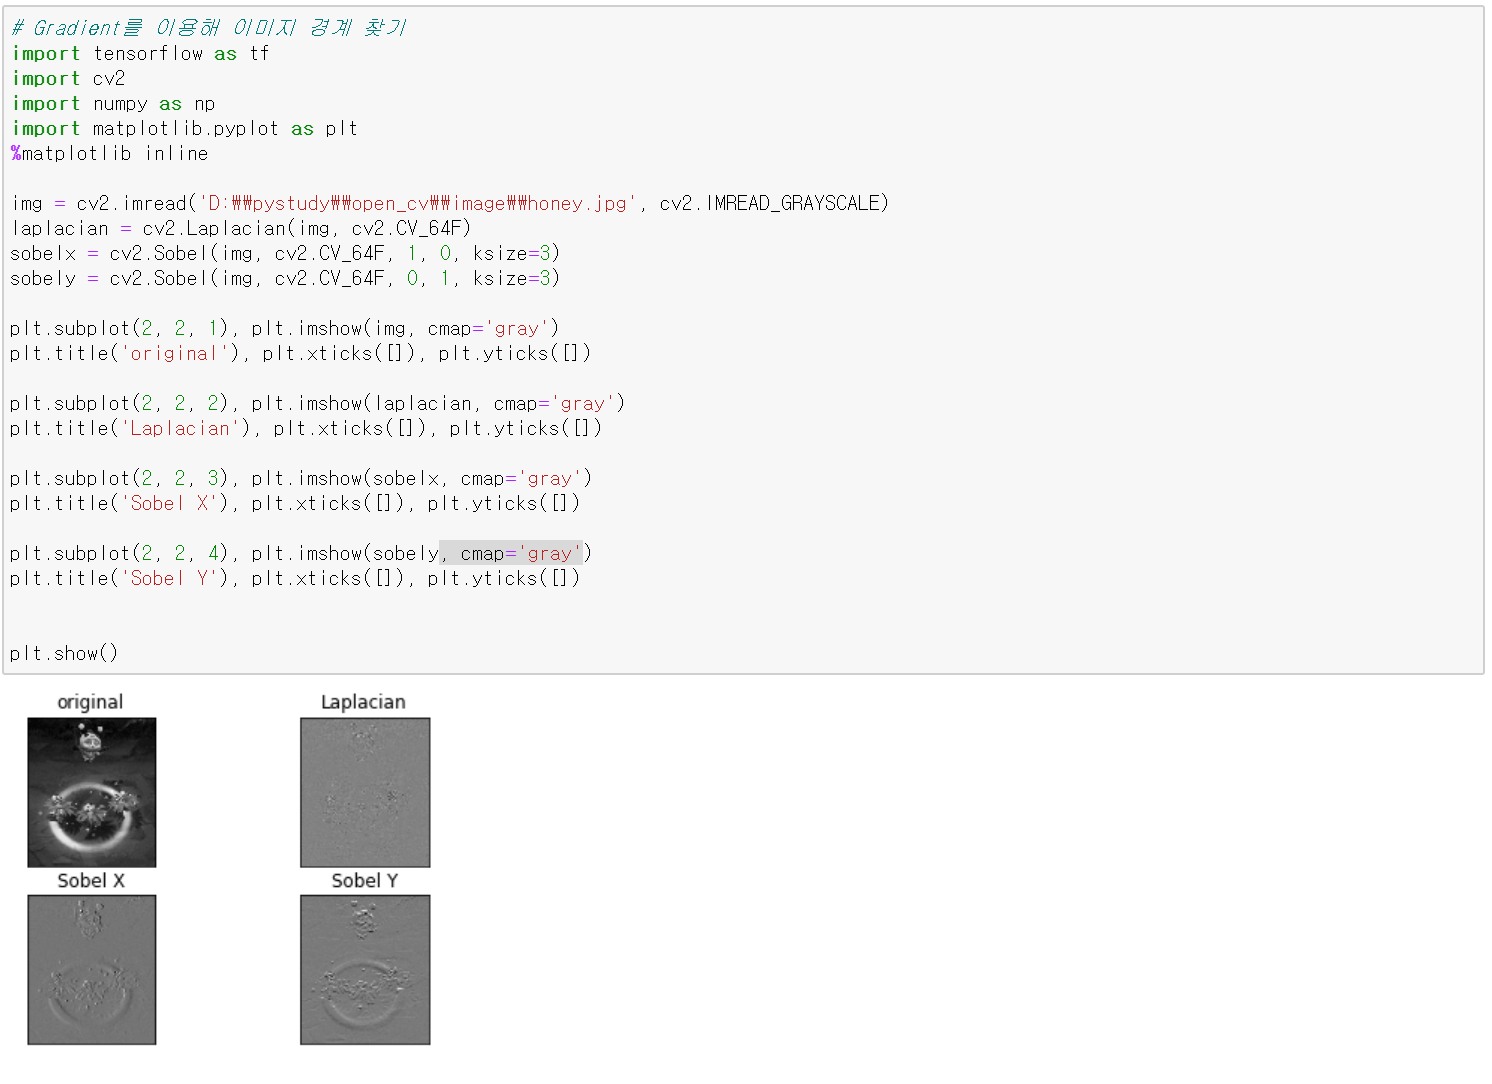
Task: Click the 'Sobel Y' plot title
Action: pyautogui.click(x=365, y=881)
